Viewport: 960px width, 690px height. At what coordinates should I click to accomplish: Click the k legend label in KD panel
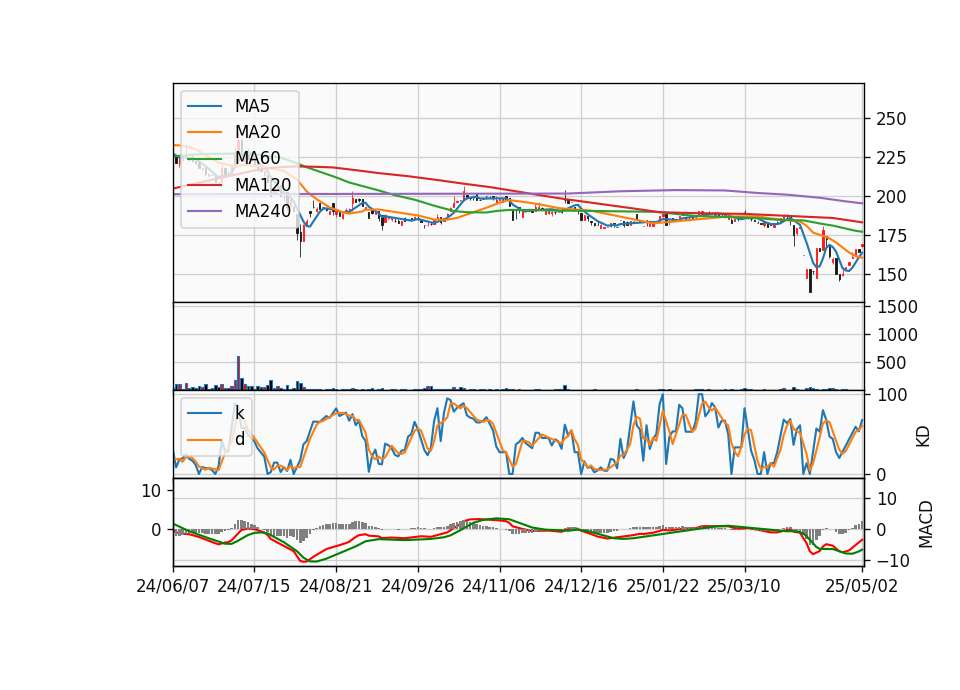click(x=239, y=413)
